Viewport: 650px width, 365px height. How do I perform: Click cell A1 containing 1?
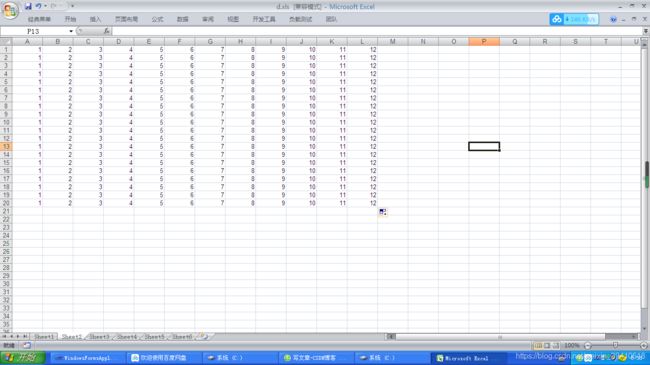(x=27, y=49)
